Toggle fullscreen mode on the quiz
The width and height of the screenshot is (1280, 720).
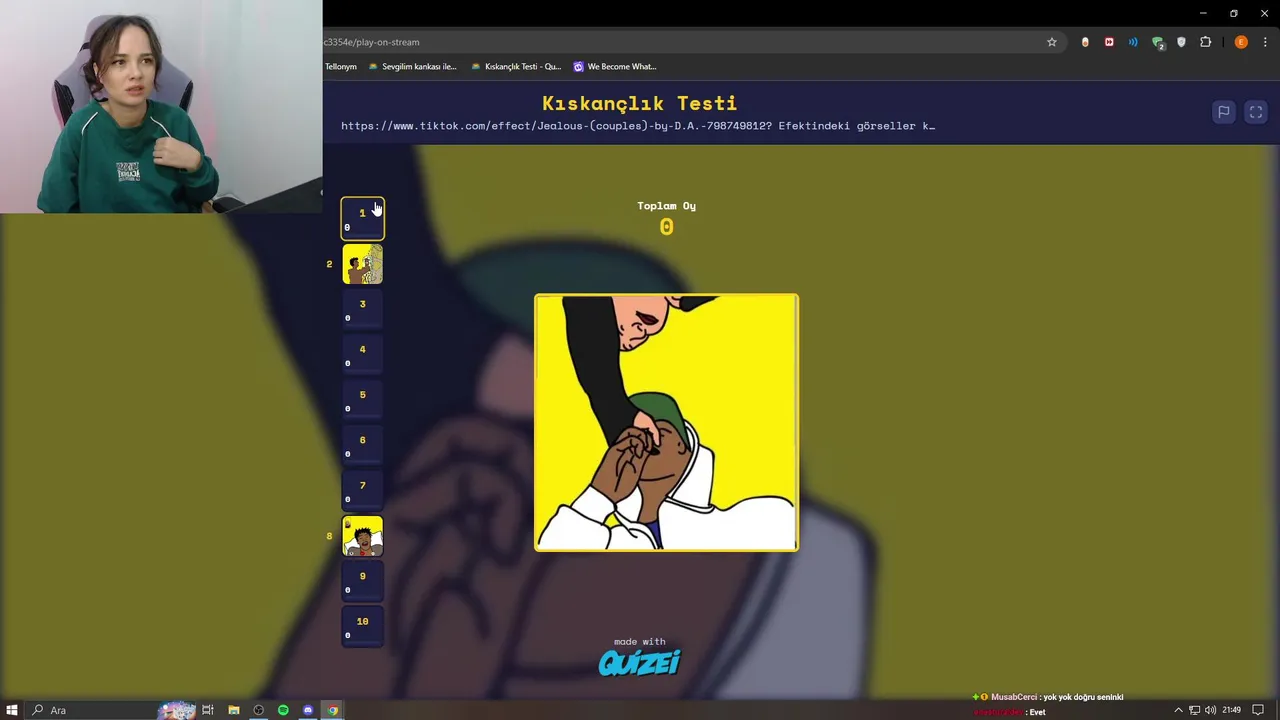[x=1256, y=112]
